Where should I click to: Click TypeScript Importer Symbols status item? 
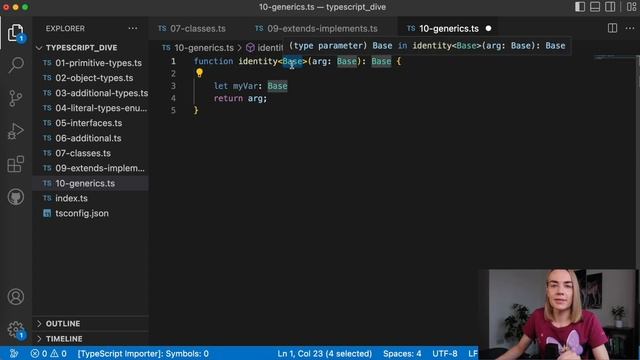143,353
